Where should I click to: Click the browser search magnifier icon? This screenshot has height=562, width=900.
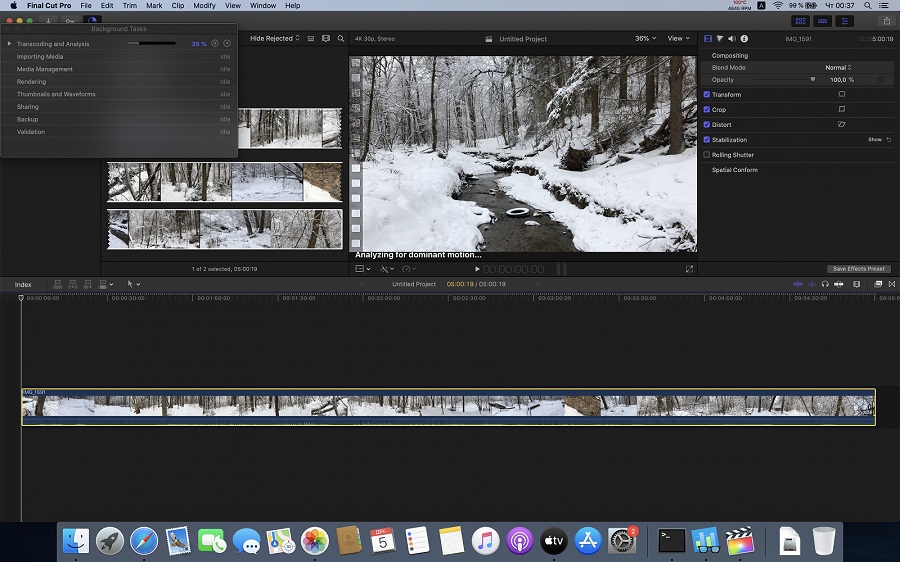click(341, 39)
